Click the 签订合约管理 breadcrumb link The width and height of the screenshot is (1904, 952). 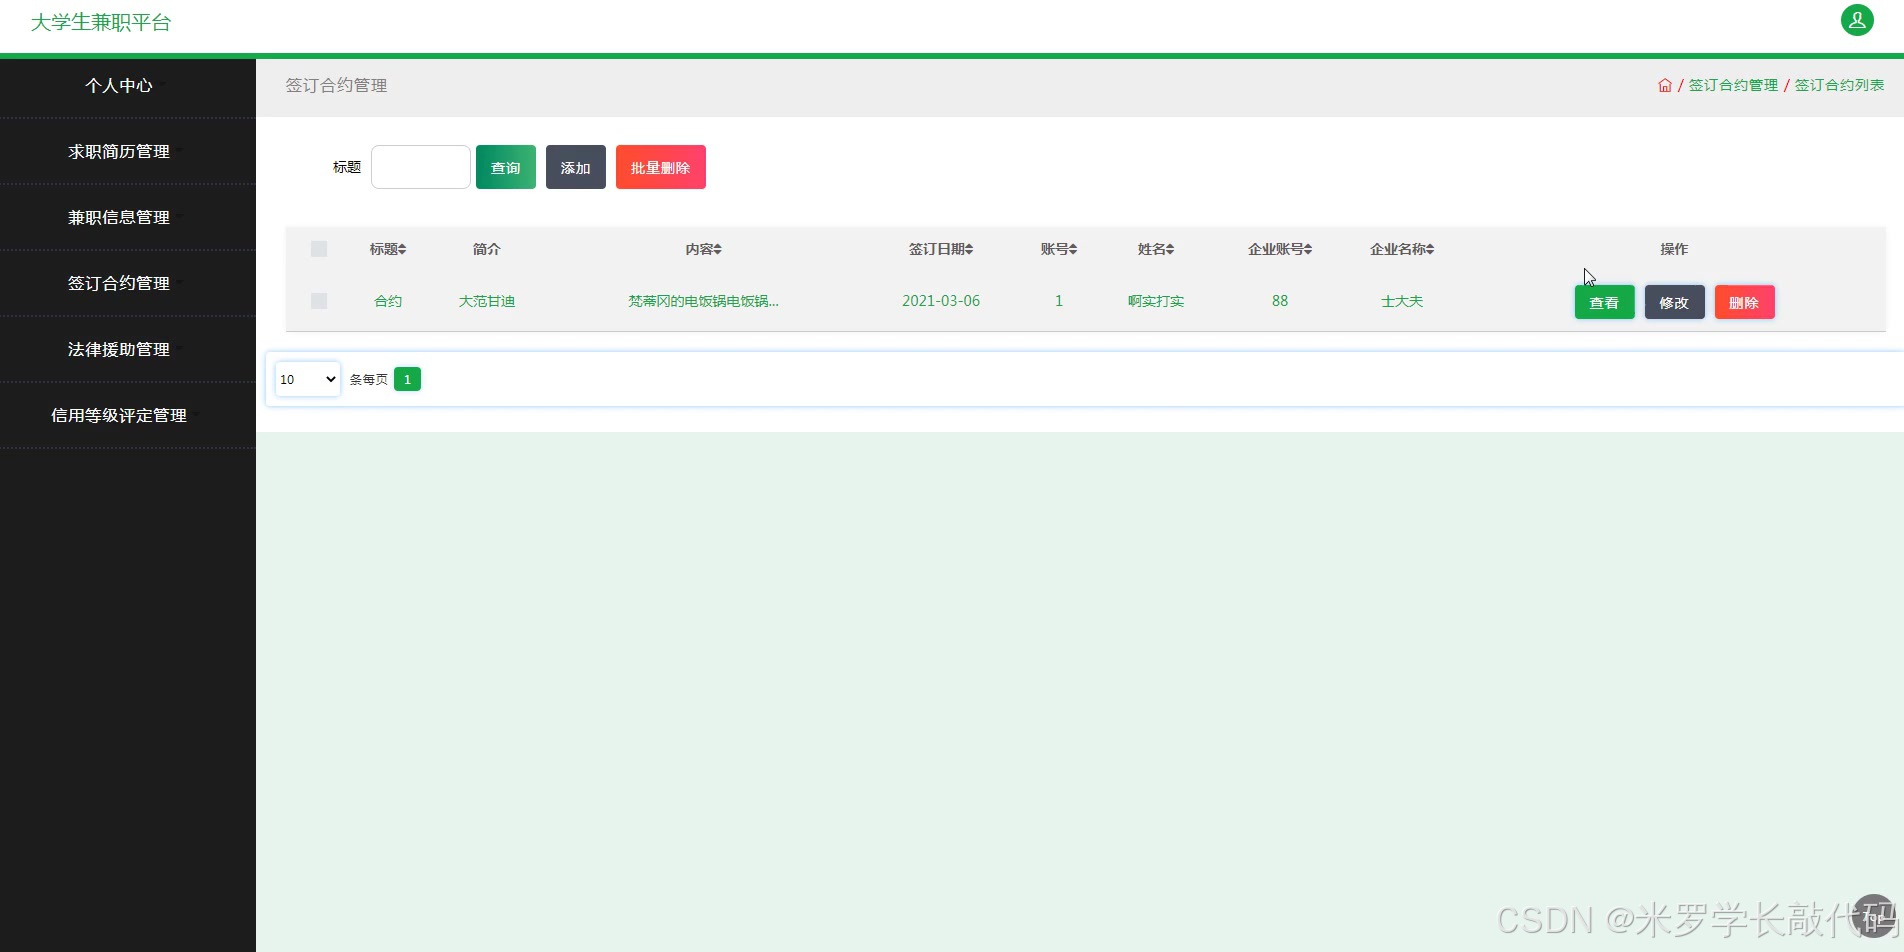point(1733,85)
